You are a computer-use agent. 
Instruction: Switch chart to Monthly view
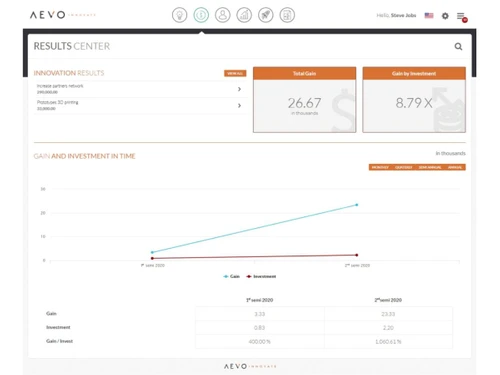[x=380, y=167]
